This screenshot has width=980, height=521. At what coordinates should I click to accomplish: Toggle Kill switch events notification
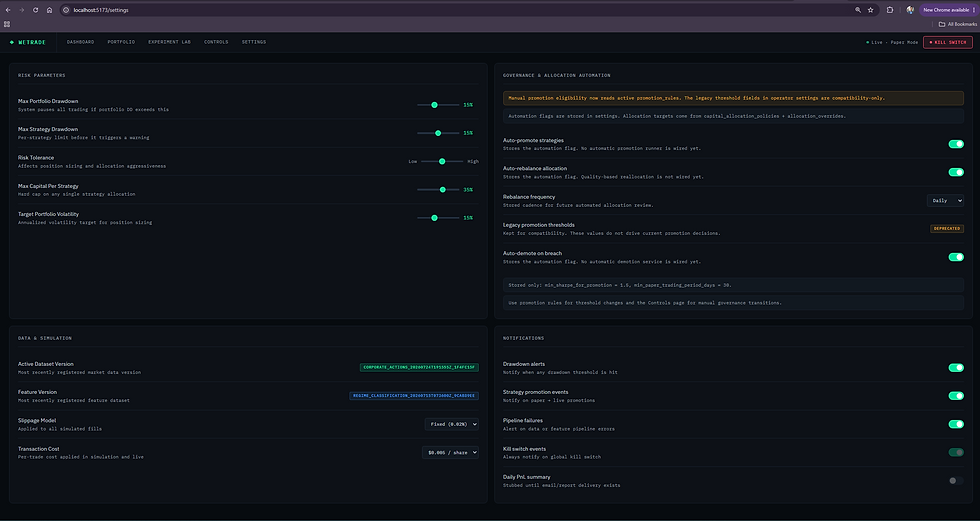[x=956, y=452]
